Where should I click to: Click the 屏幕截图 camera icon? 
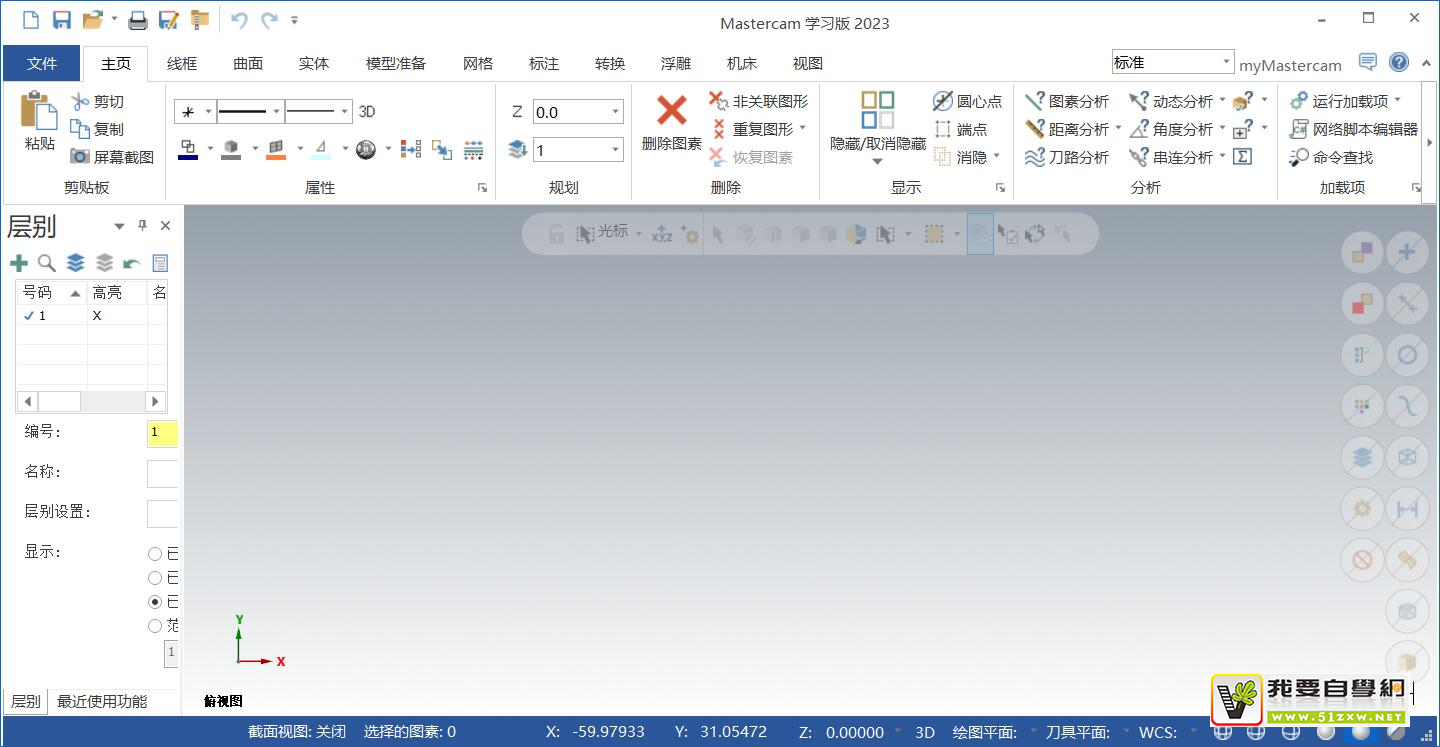(80, 157)
